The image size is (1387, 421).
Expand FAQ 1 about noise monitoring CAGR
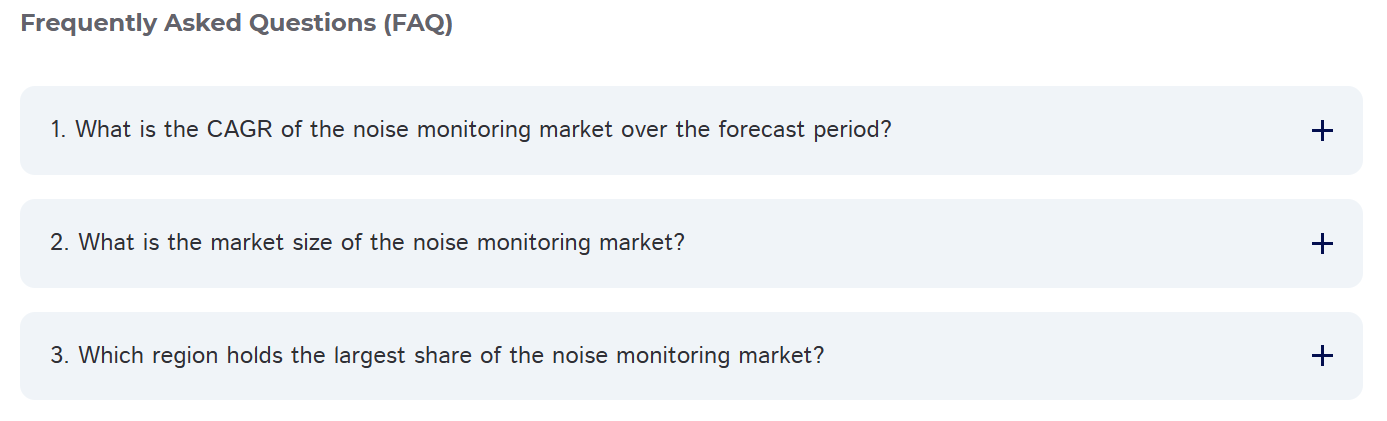coord(470,130)
